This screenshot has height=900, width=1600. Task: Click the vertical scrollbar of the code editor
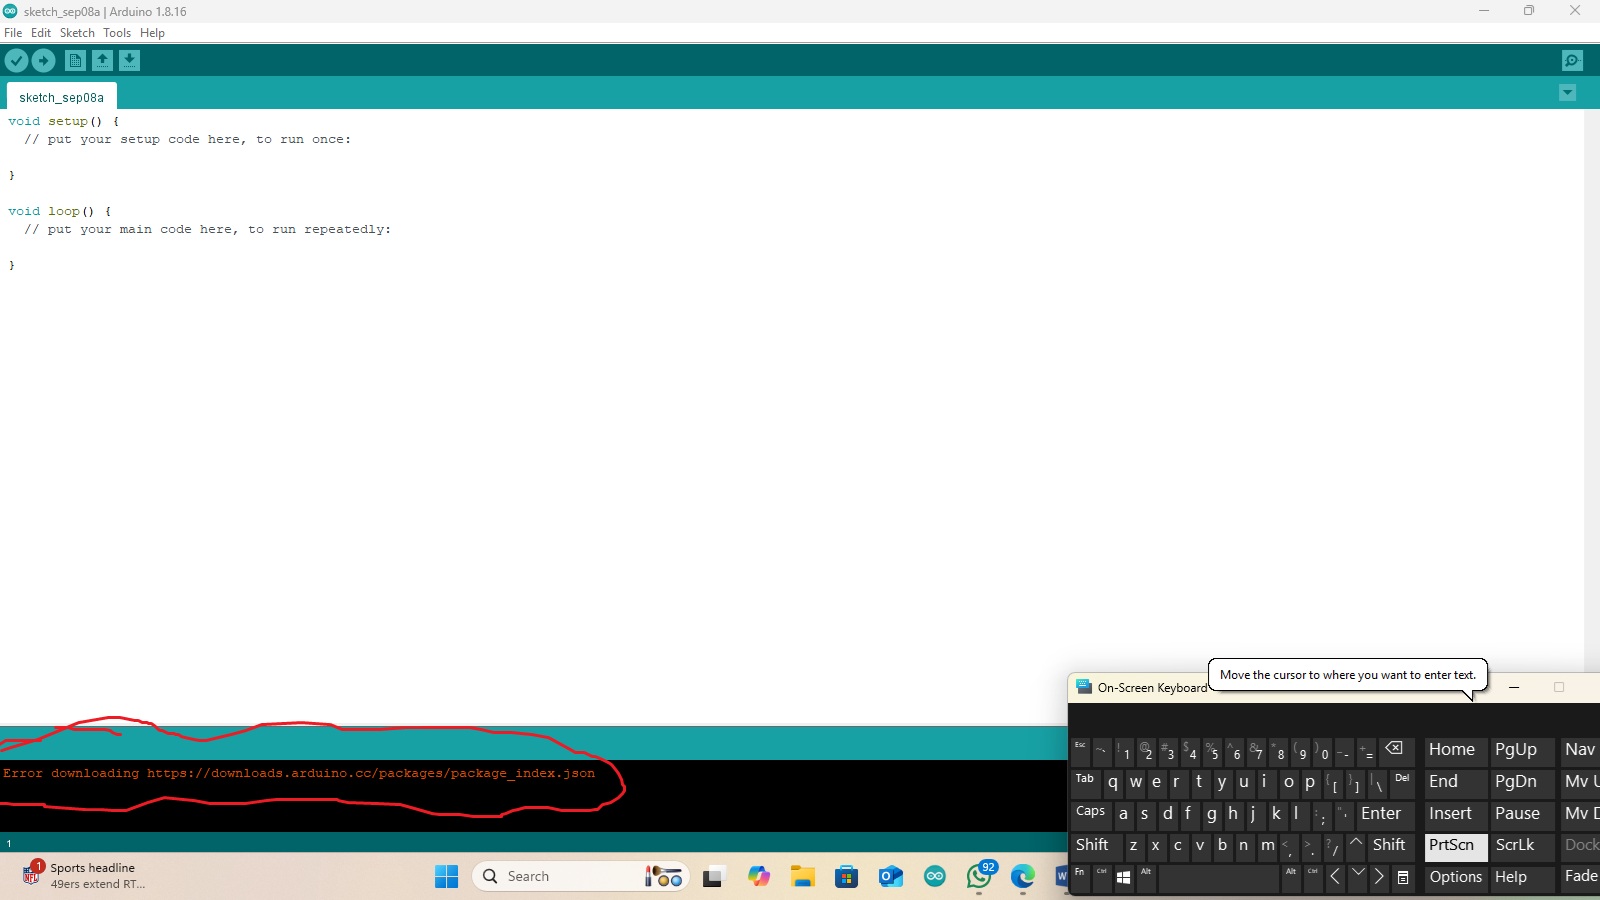coord(1591,415)
